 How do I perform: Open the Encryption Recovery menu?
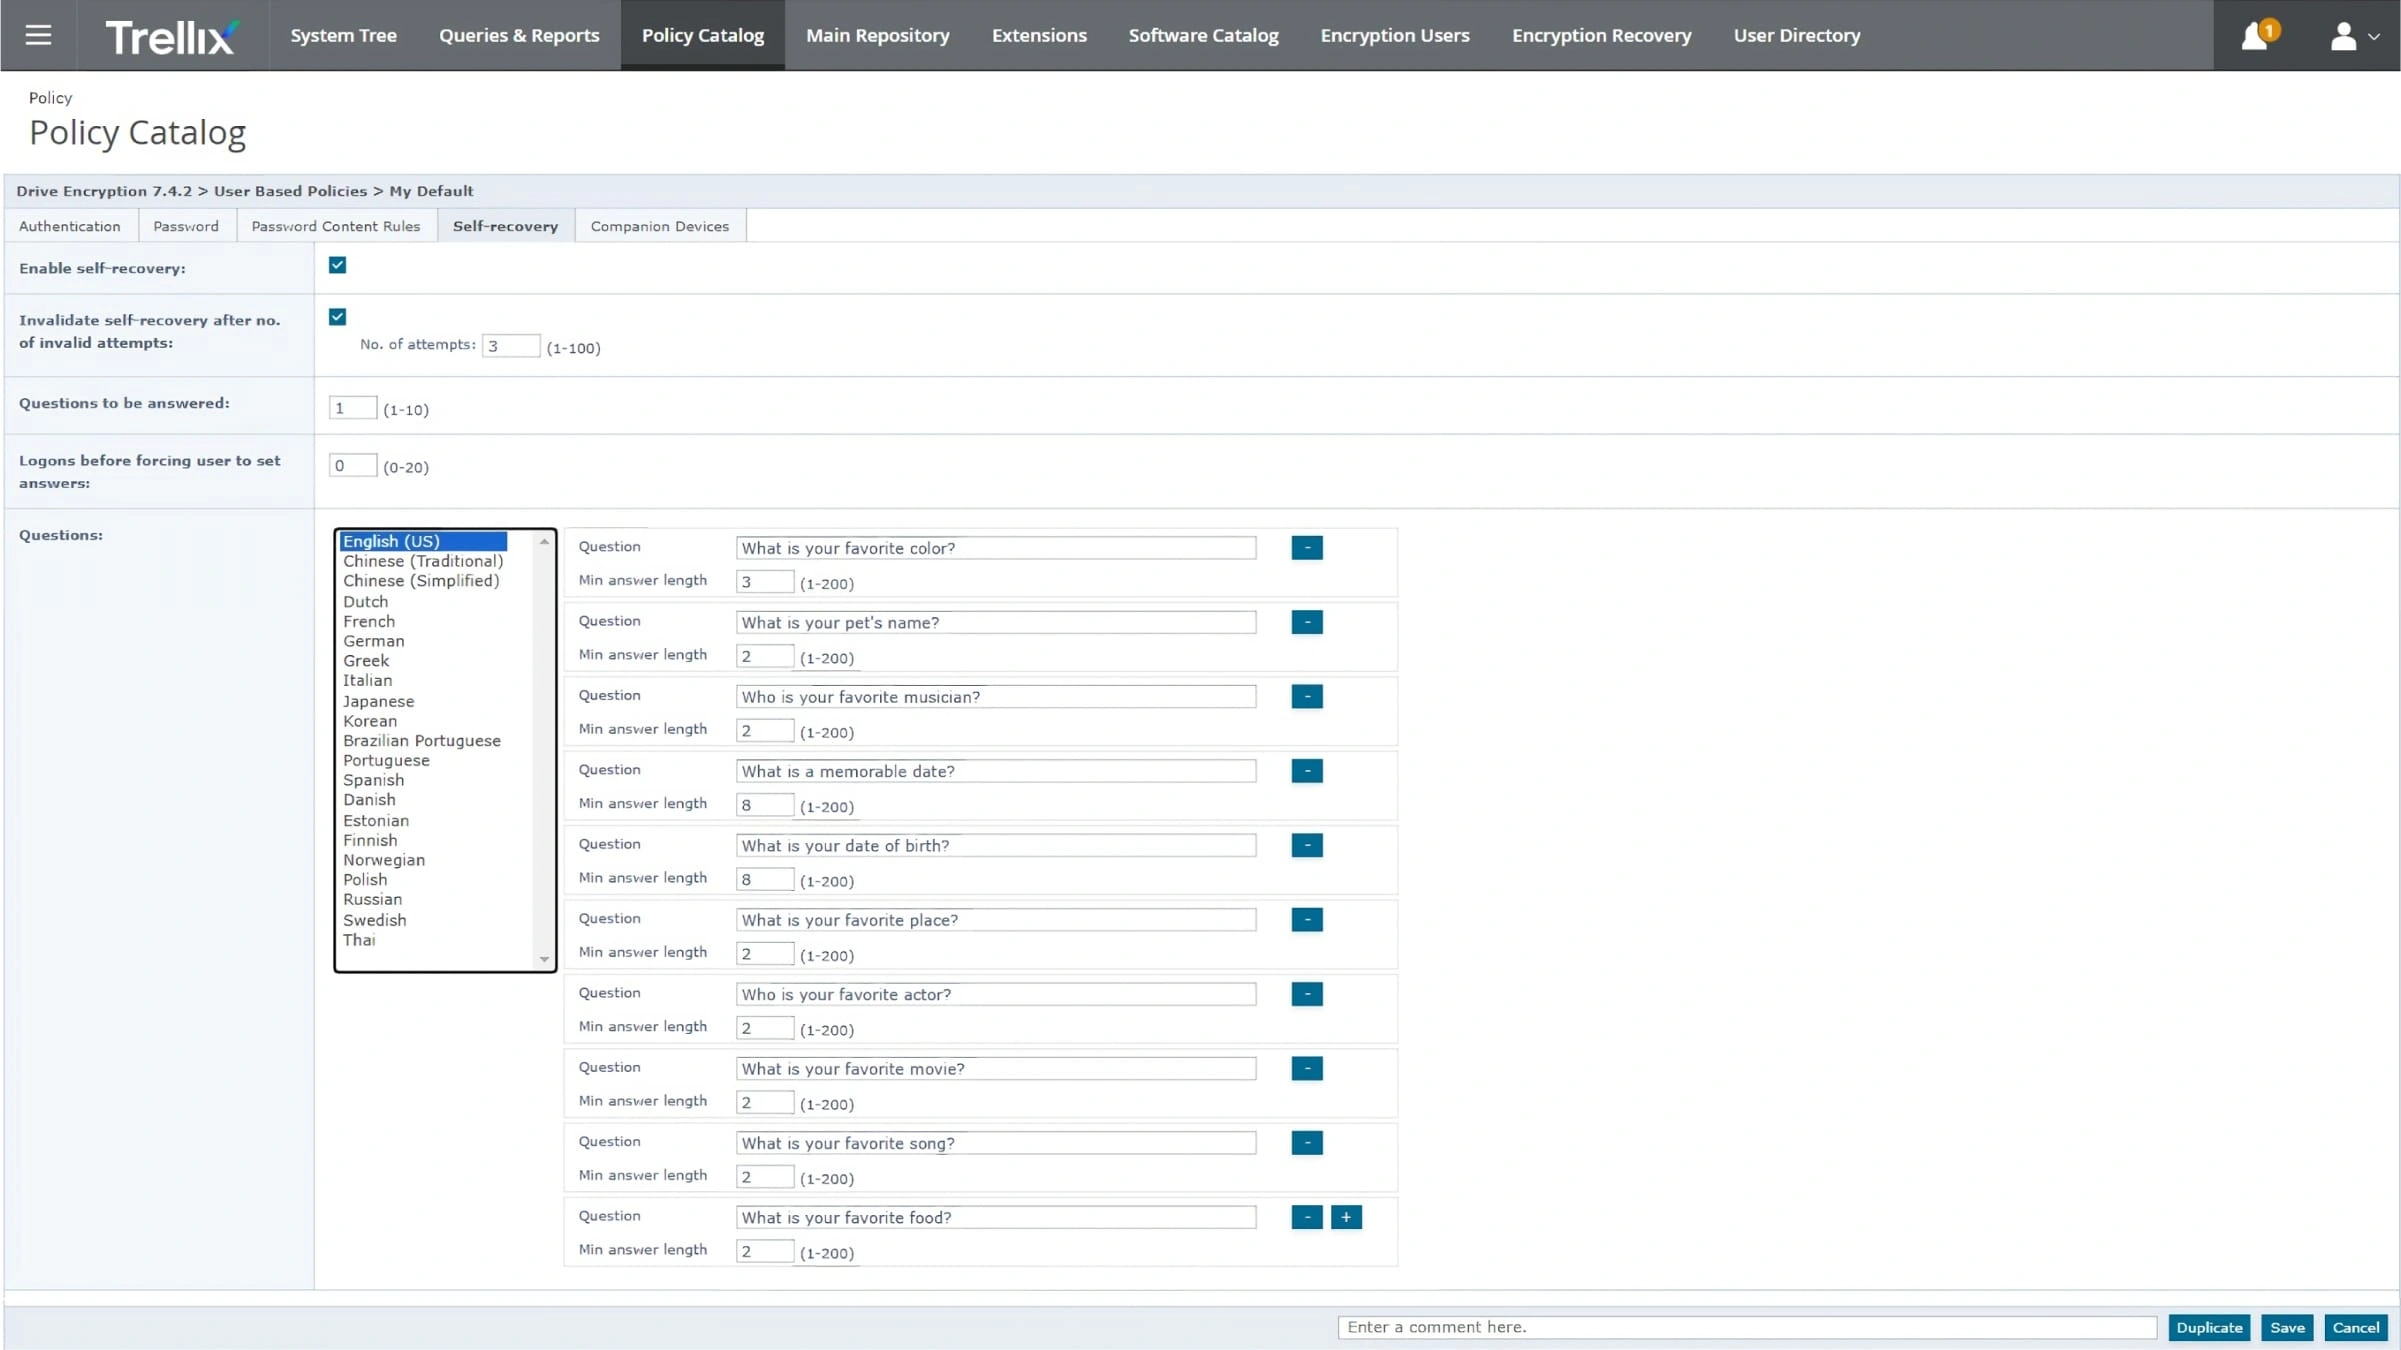1601,35
